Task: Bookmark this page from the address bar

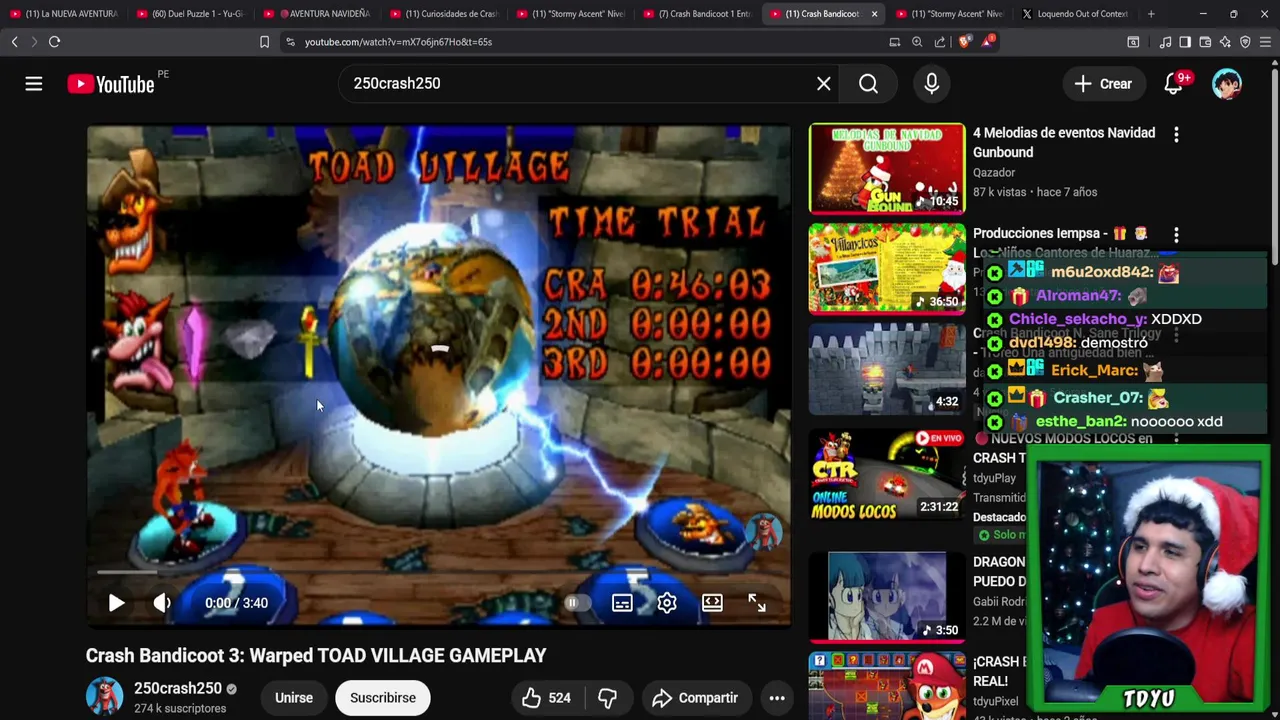Action: 264,42
